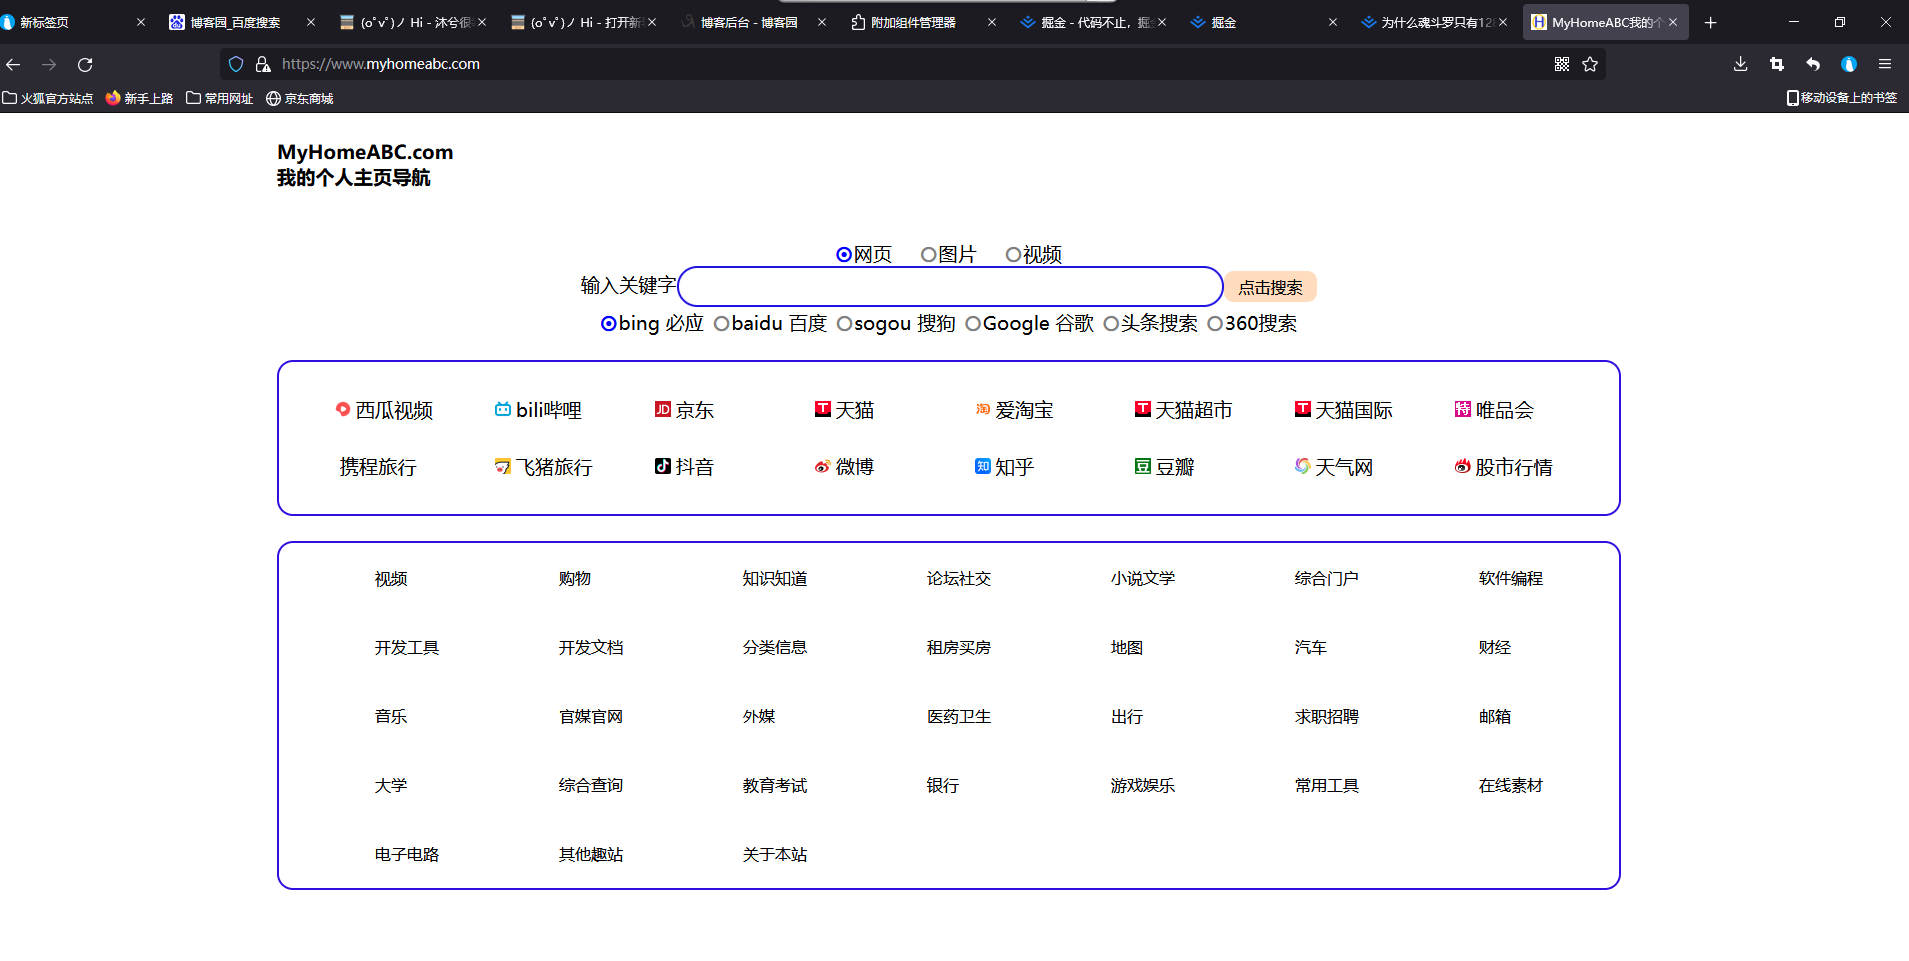Screen dimensions: 1909x961
Task: Open 天猫国际 shortcut
Action: [x=1344, y=410]
